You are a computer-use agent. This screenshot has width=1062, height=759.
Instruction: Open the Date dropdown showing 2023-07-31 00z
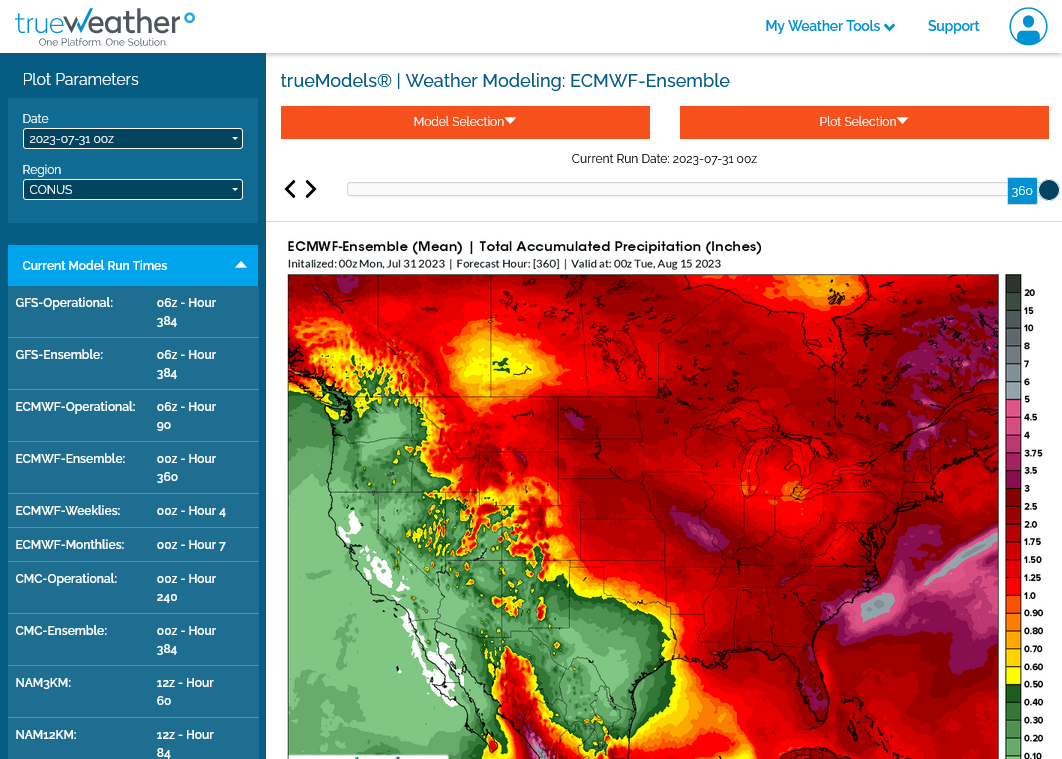pyautogui.click(x=133, y=139)
